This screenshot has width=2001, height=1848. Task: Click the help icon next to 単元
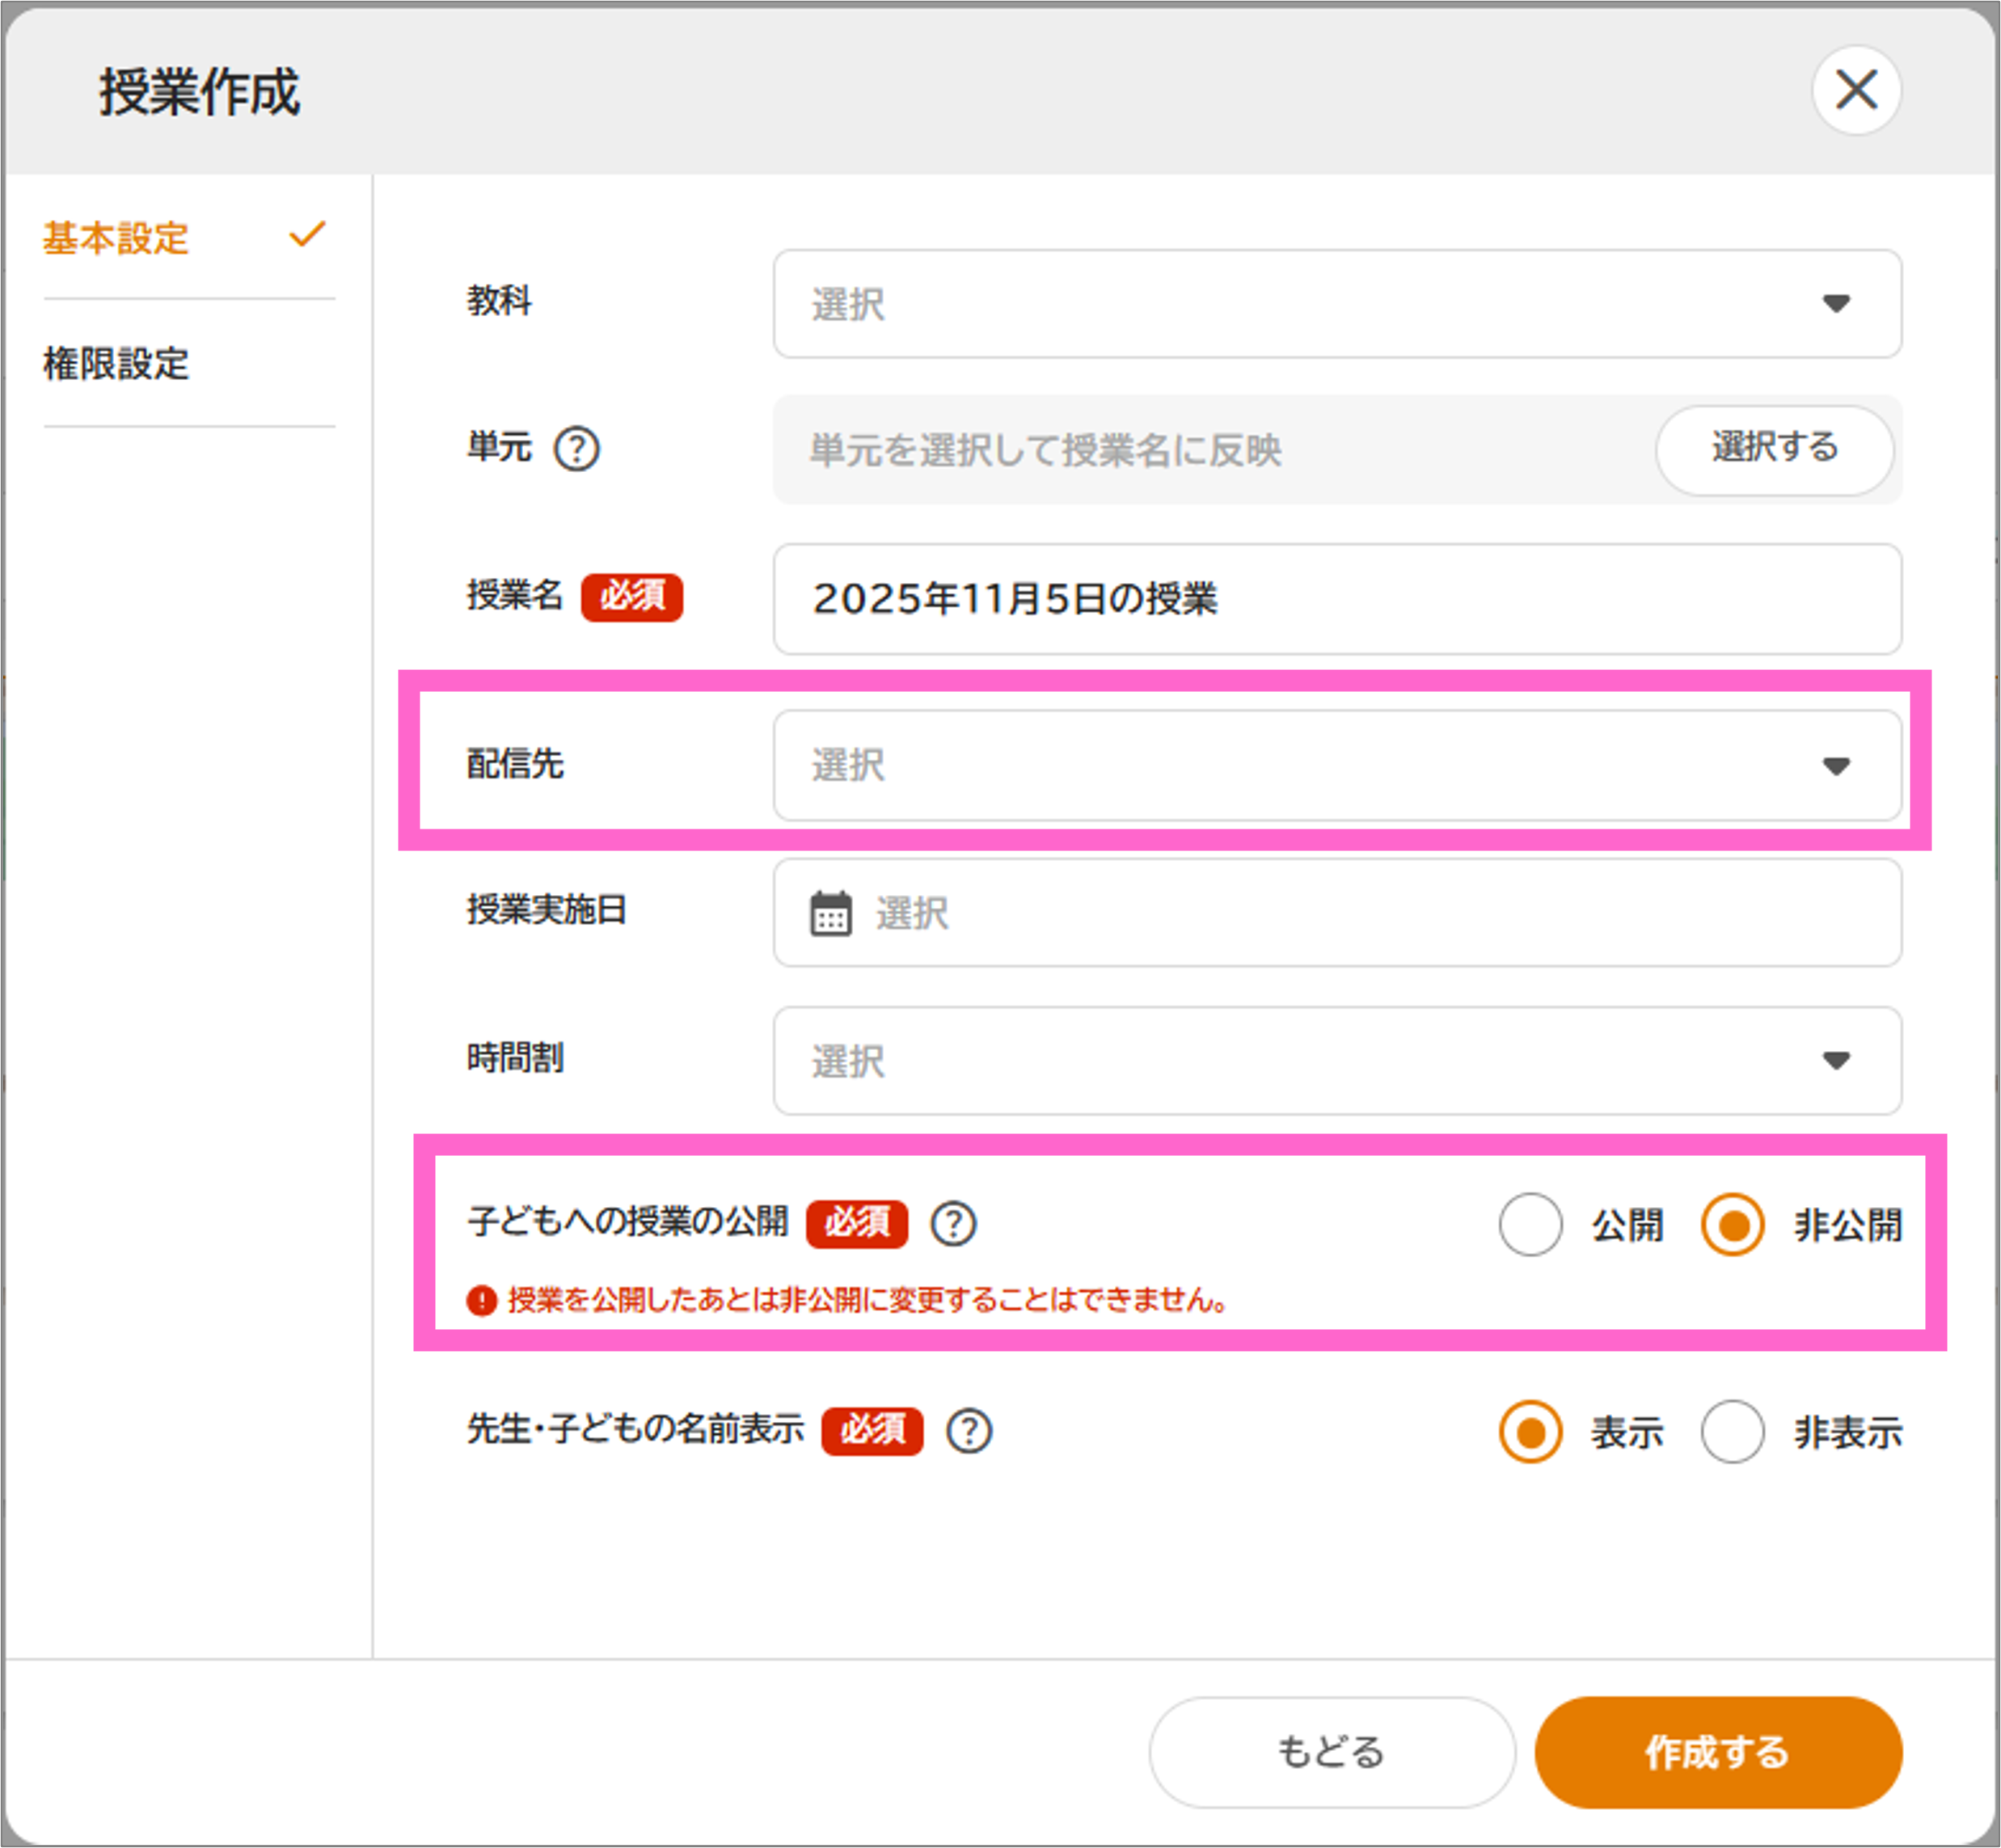point(577,449)
